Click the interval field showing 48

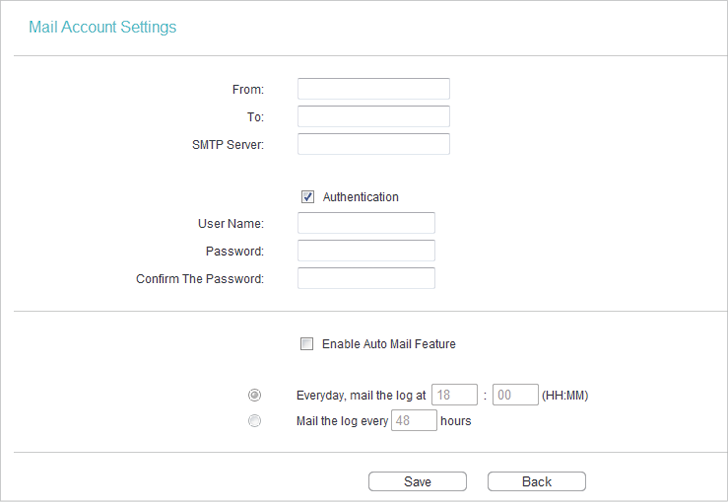tap(414, 420)
